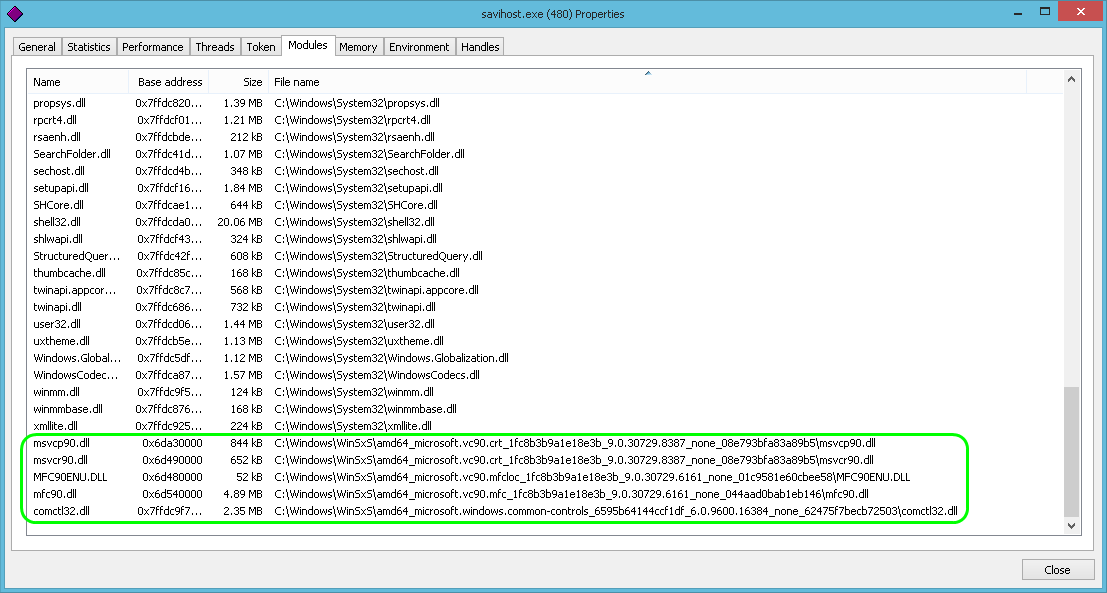Click the 844 kB size cell
Screen dimensions: 1107x593
pyautogui.click(x=246, y=443)
